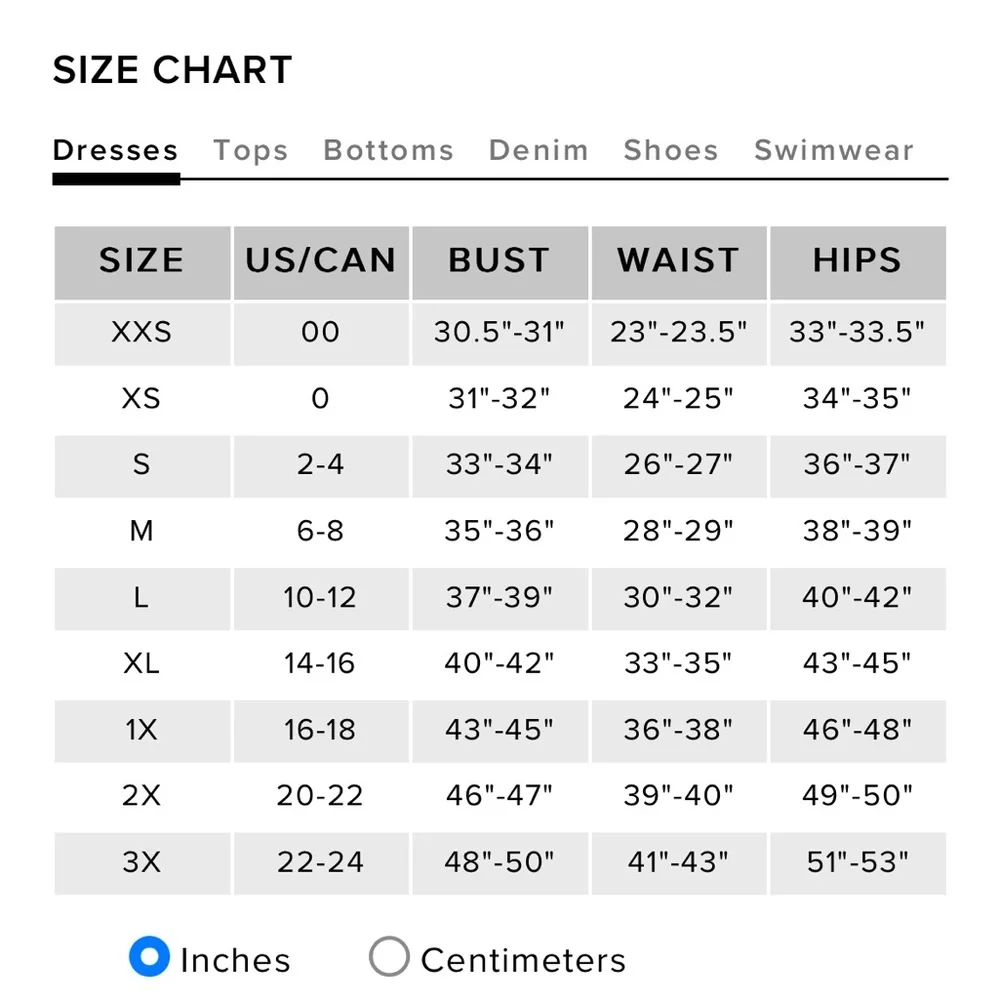Show the Denim size chart
This screenshot has height=1000, width=1000.
(x=538, y=151)
